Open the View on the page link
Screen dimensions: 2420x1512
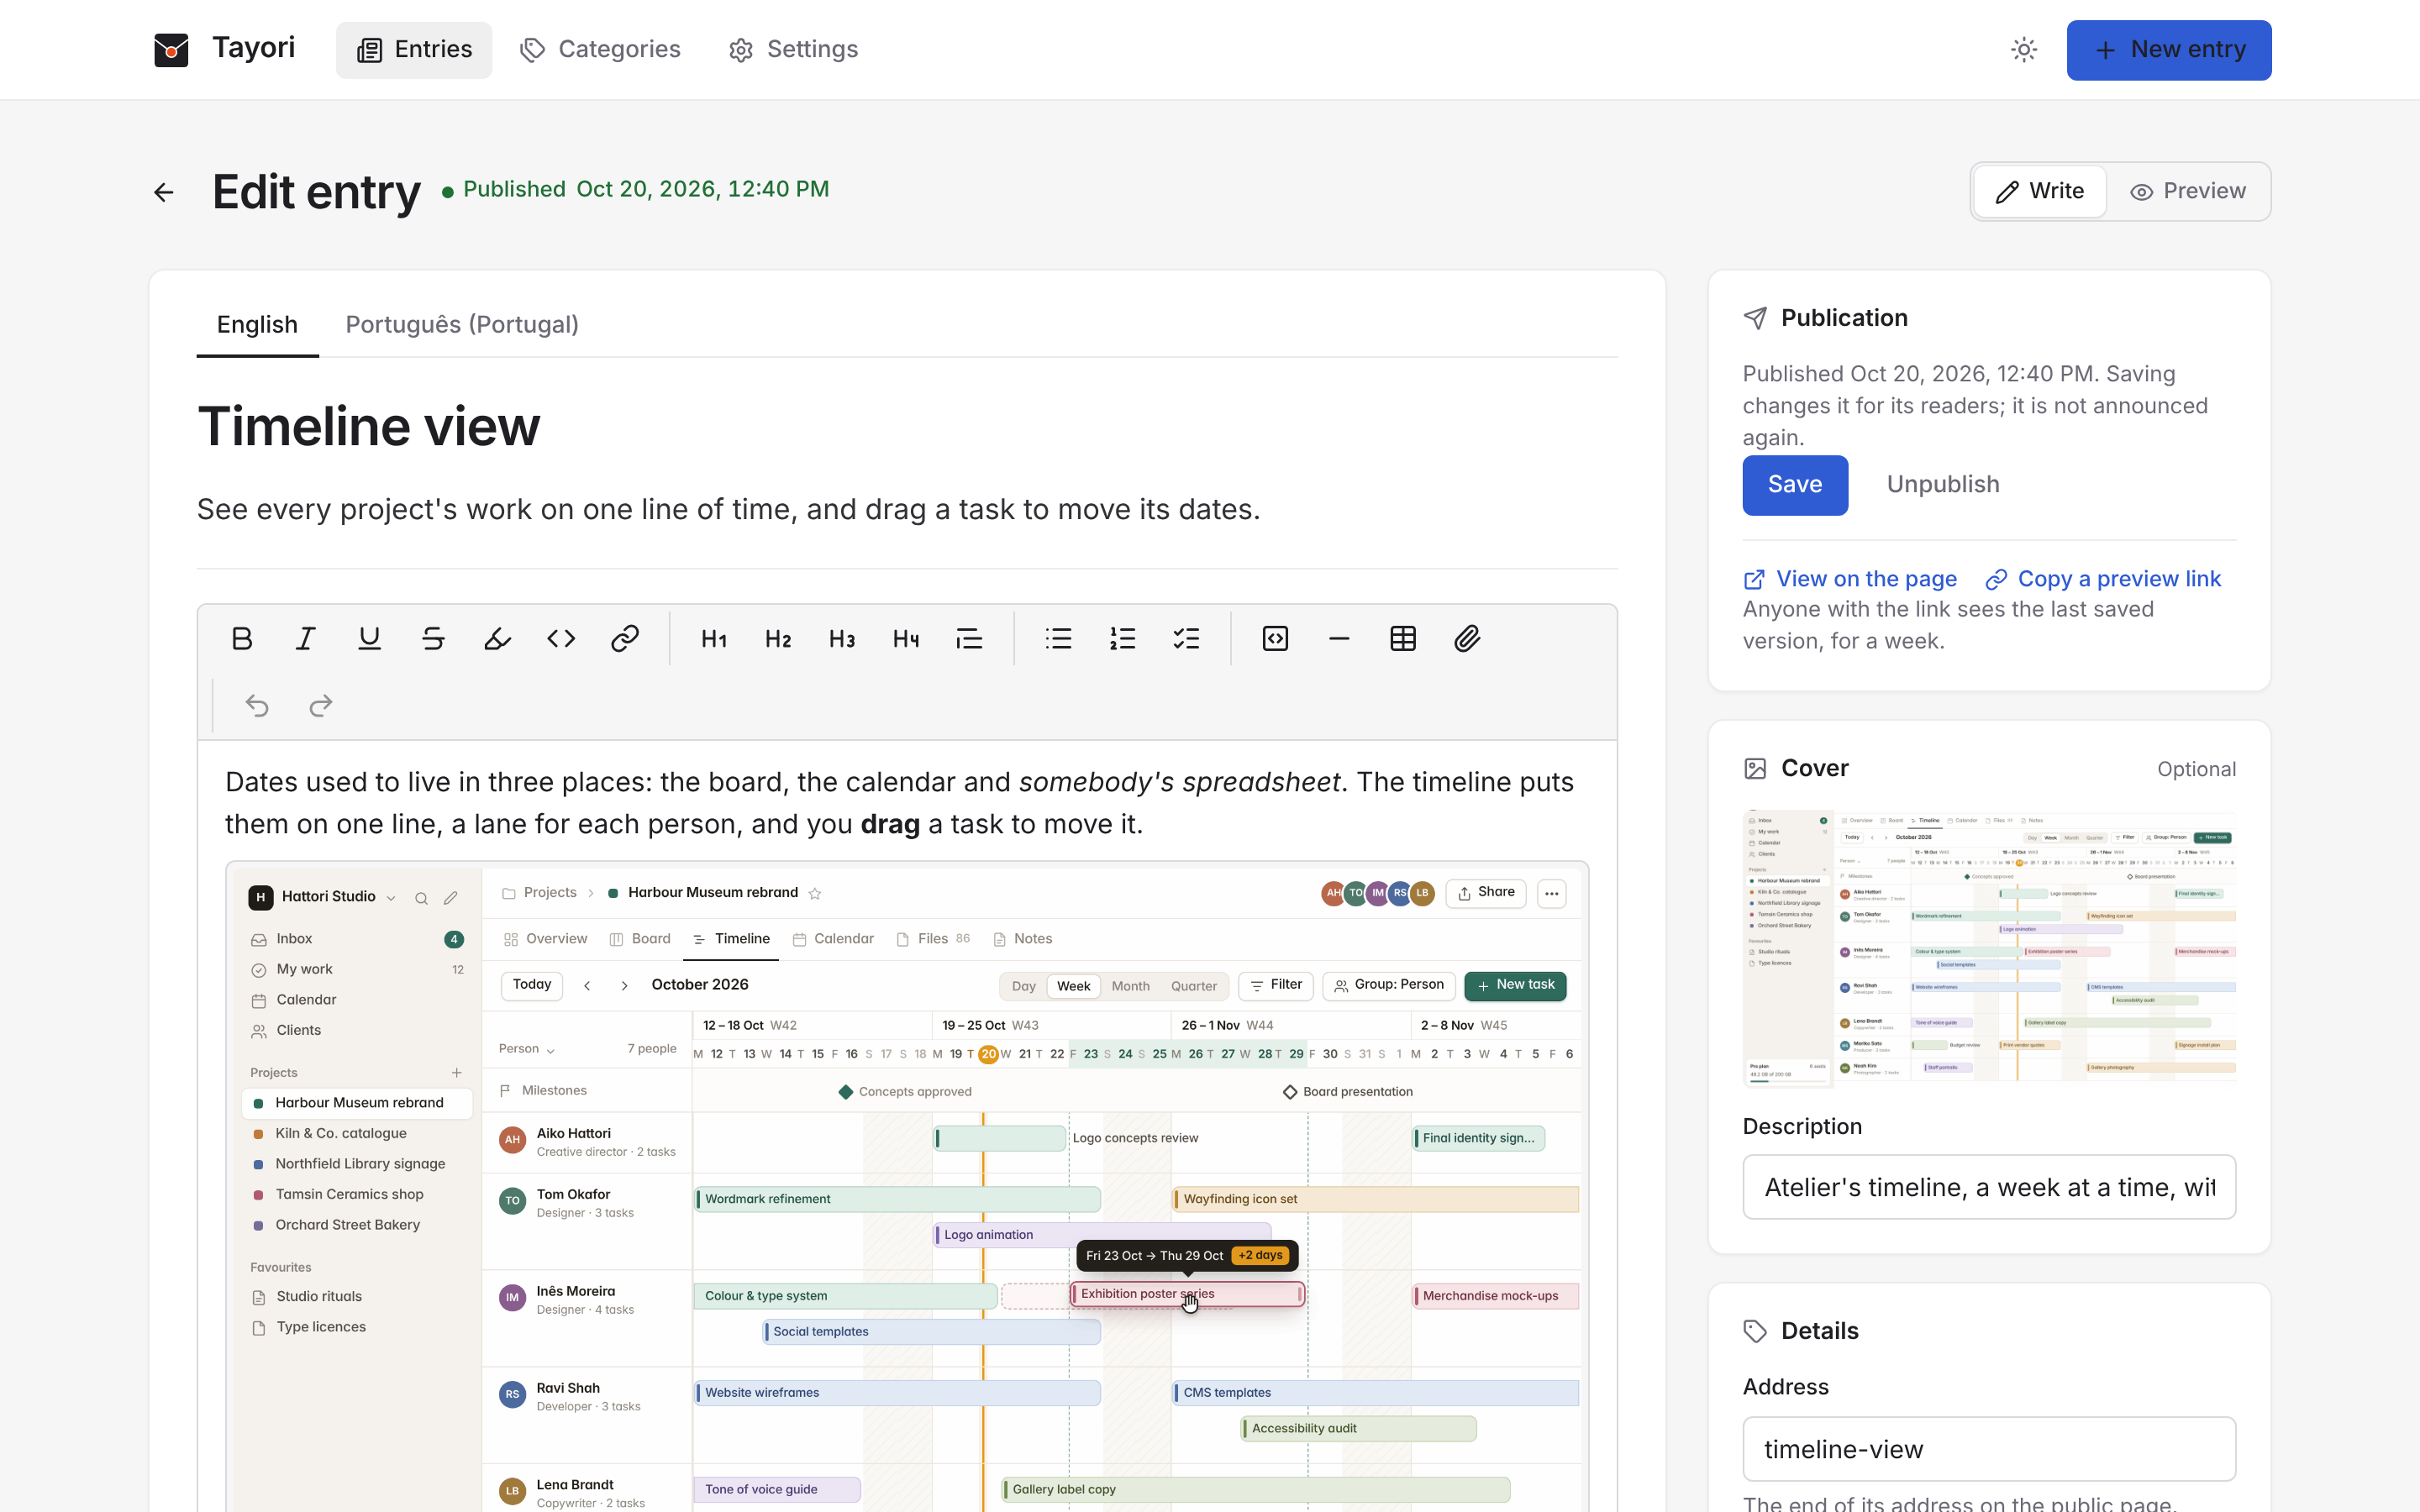pos(1850,579)
